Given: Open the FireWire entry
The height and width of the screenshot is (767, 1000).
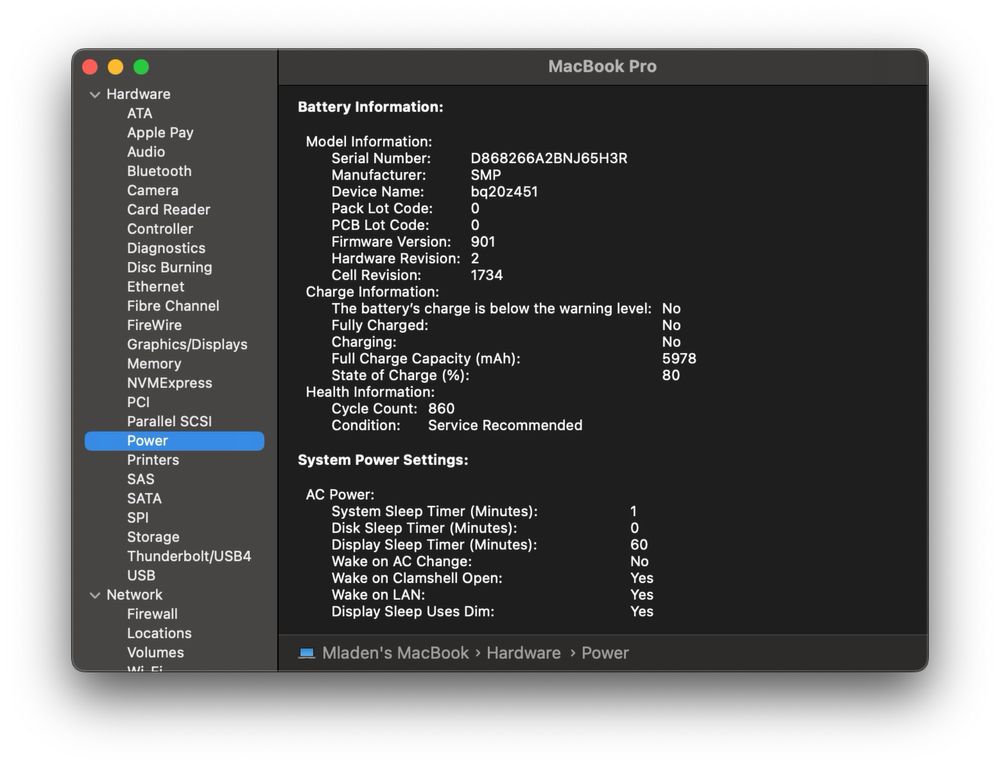Looking at the screenshot, I should pos(154,325).
